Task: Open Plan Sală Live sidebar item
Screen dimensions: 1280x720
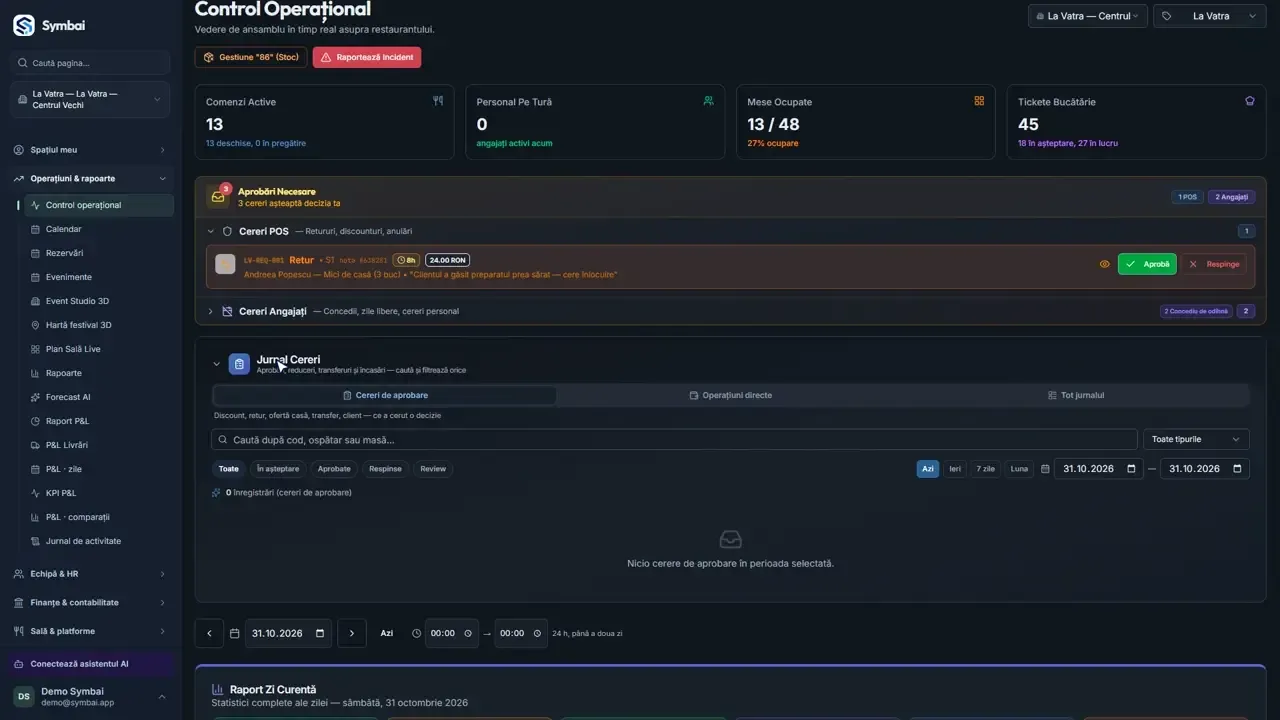Action: tap(99, 349)
